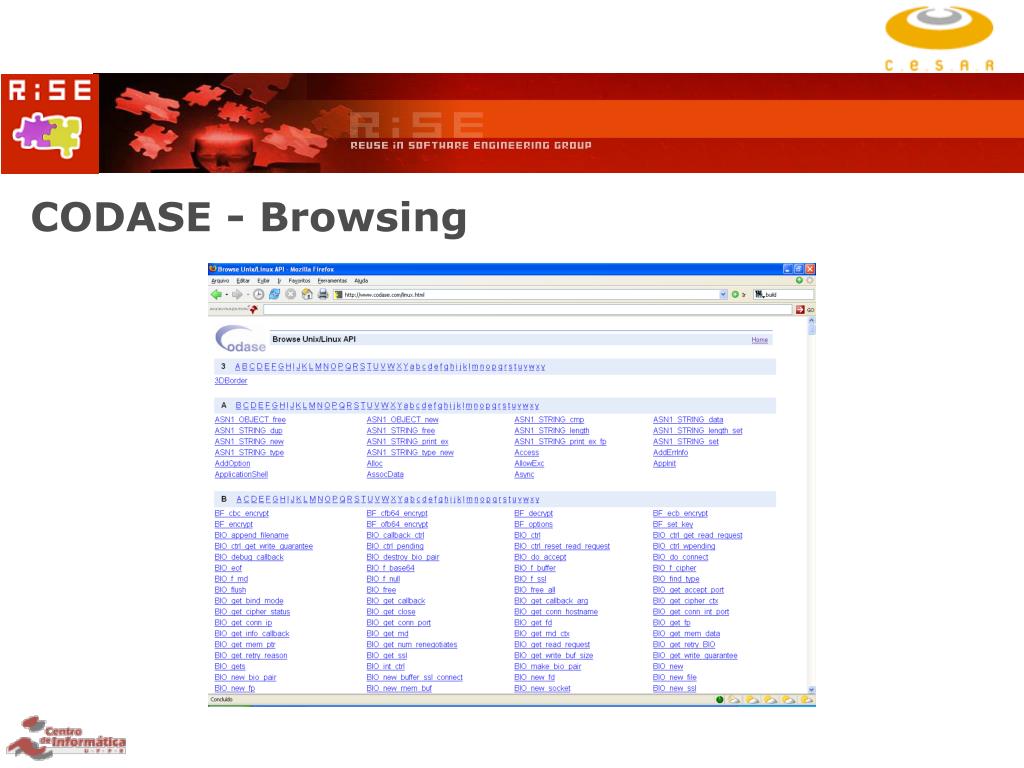Open the Favoritos menu

(299, 281)
